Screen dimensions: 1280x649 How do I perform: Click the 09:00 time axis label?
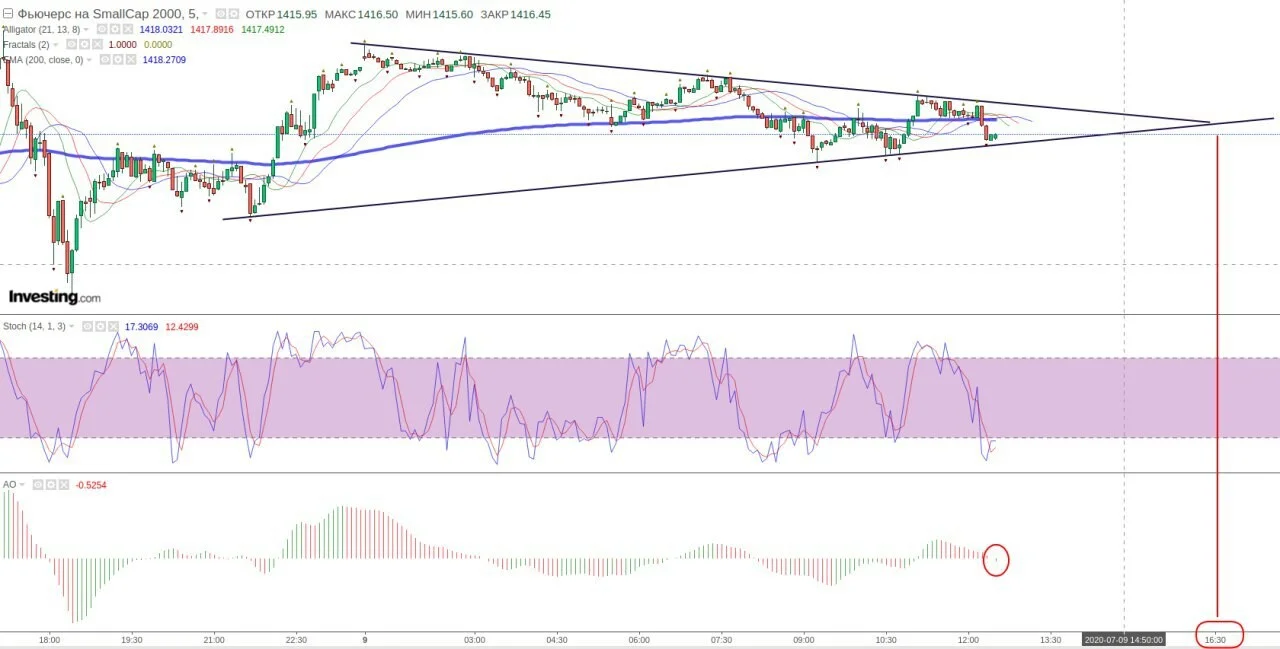click(803, 639)
